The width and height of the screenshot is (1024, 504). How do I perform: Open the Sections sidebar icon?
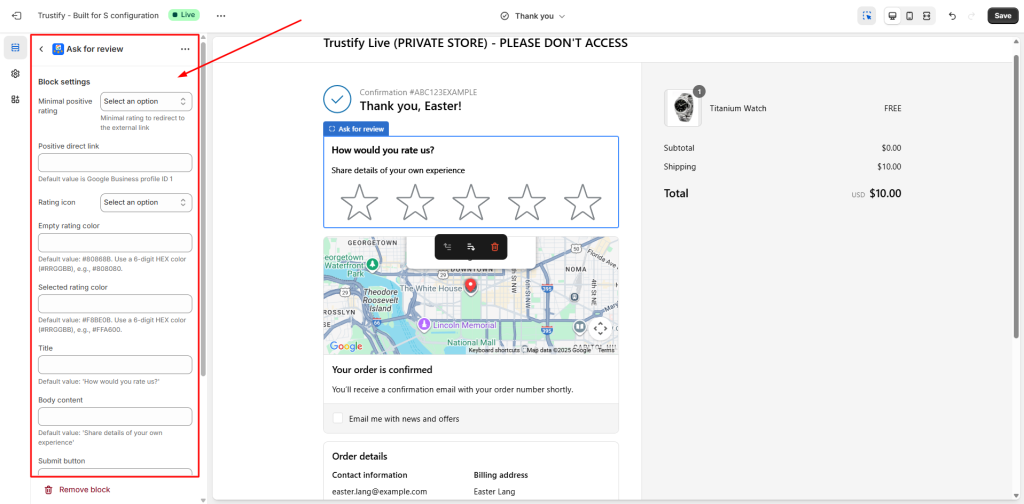(x=15, y=48)
